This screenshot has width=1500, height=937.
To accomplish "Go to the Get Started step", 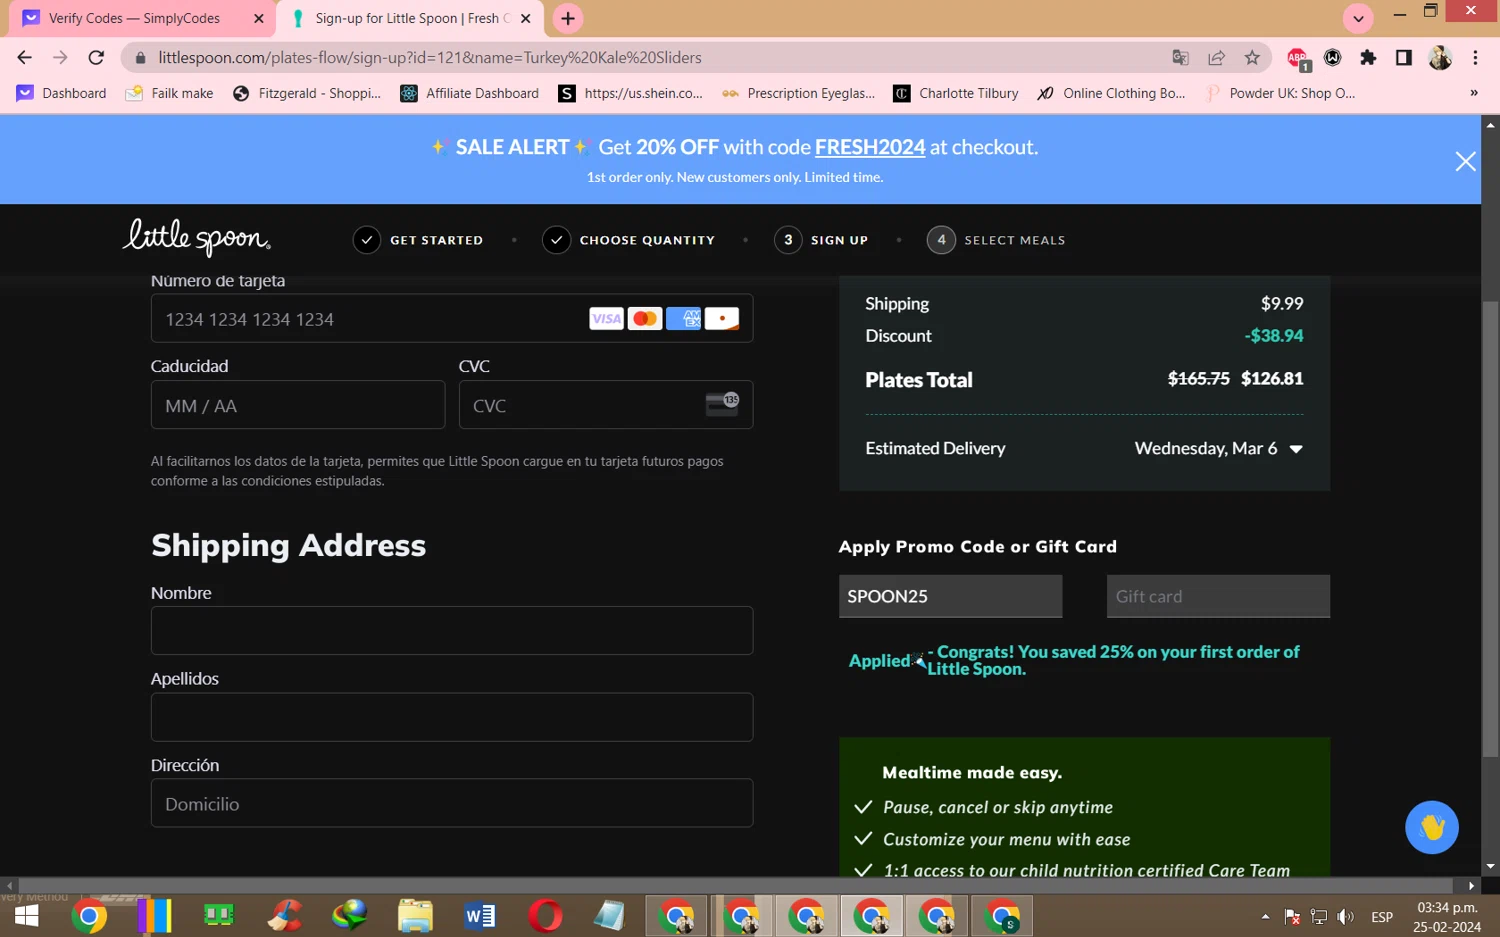I will [418, 240].
